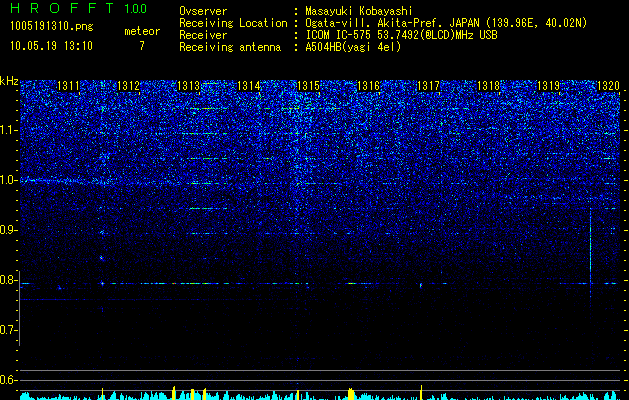Click the yellow meteor marker under 1315
The width and height of the screenshot is (629, 400).
(x=298, y=395)
